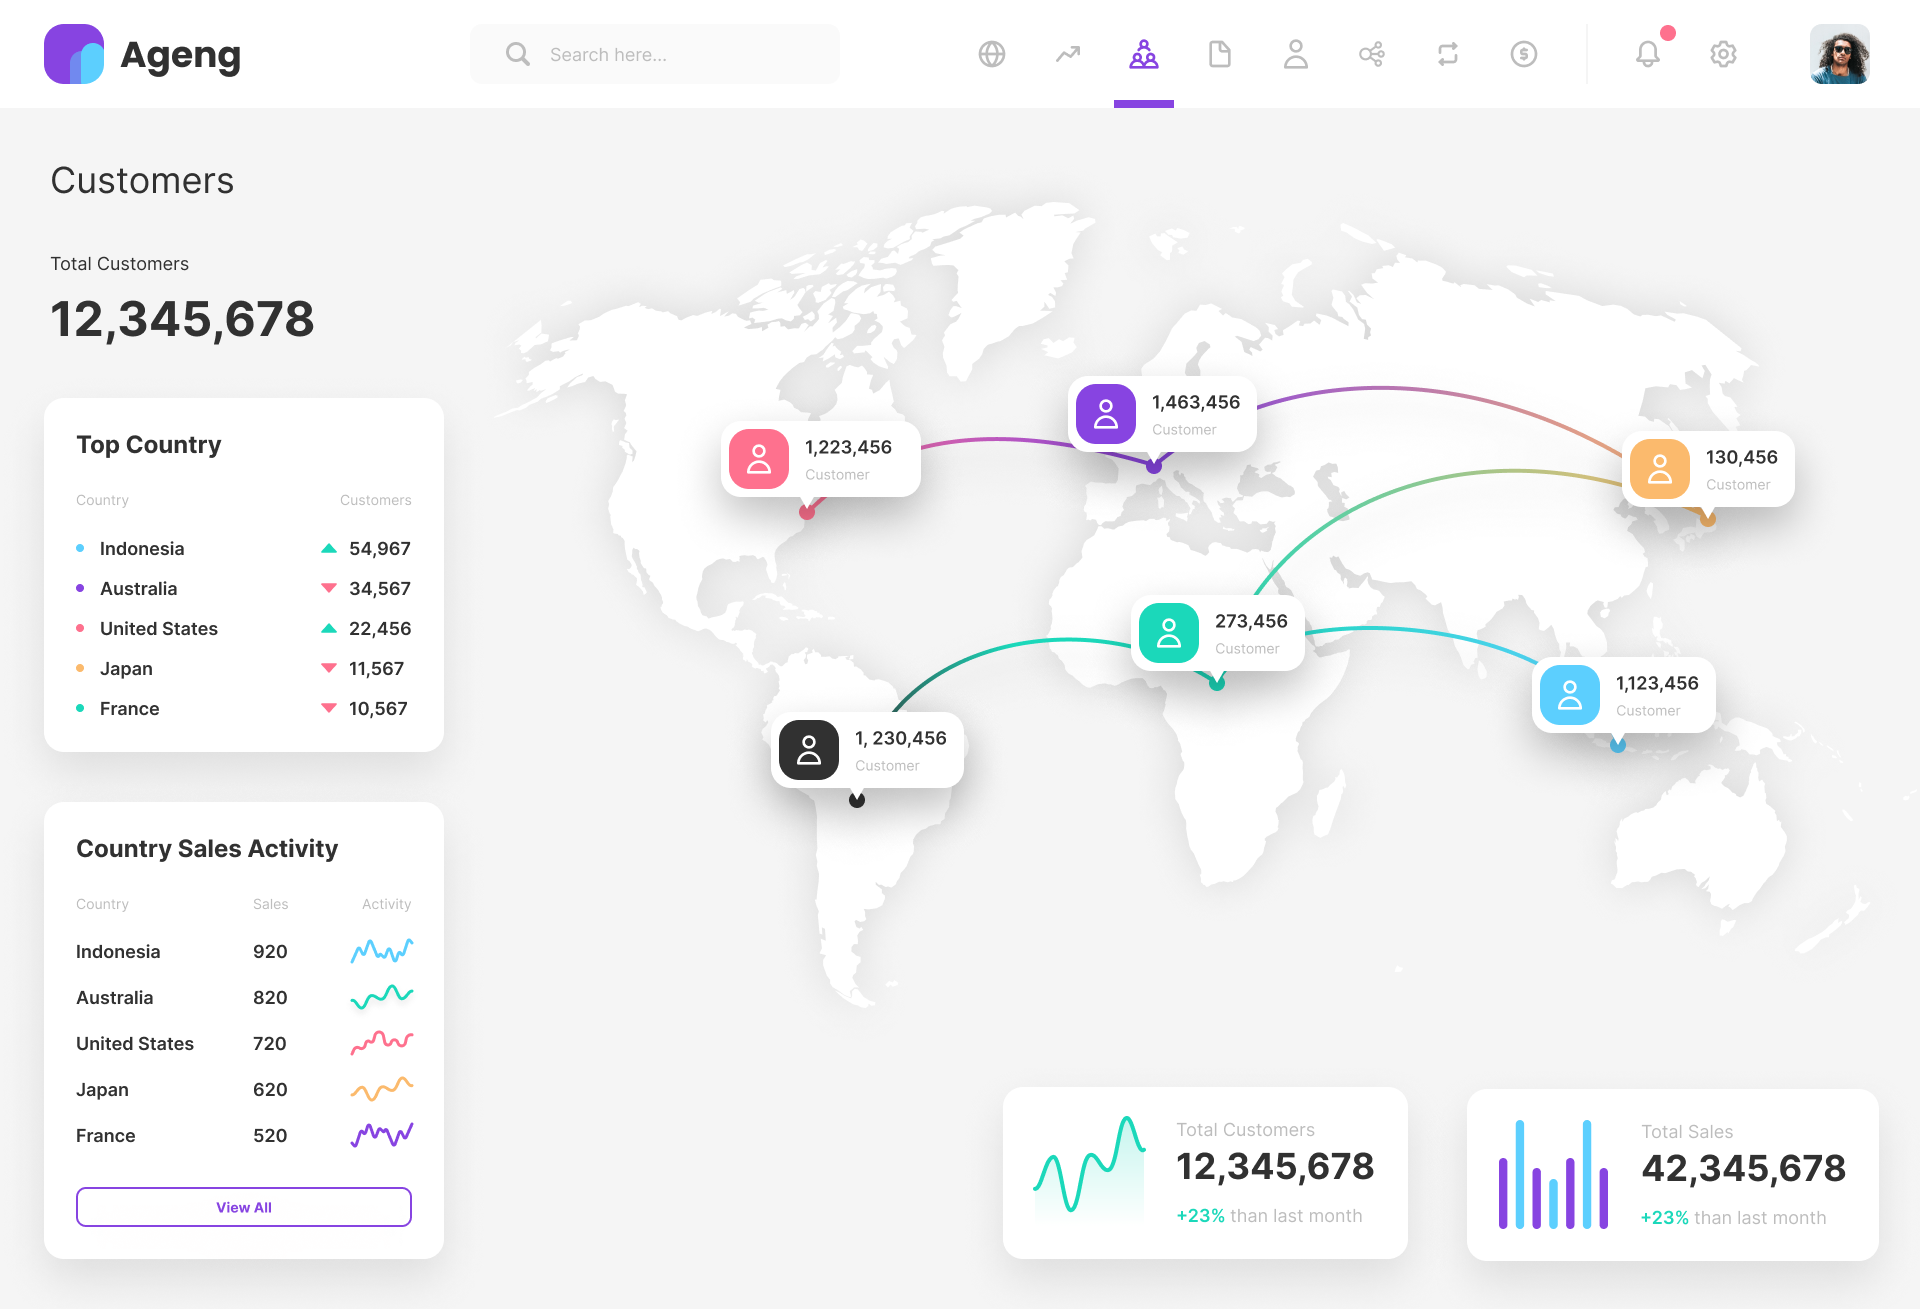
Task: Open the settings gear icon
Action: tap(1723, 54)
